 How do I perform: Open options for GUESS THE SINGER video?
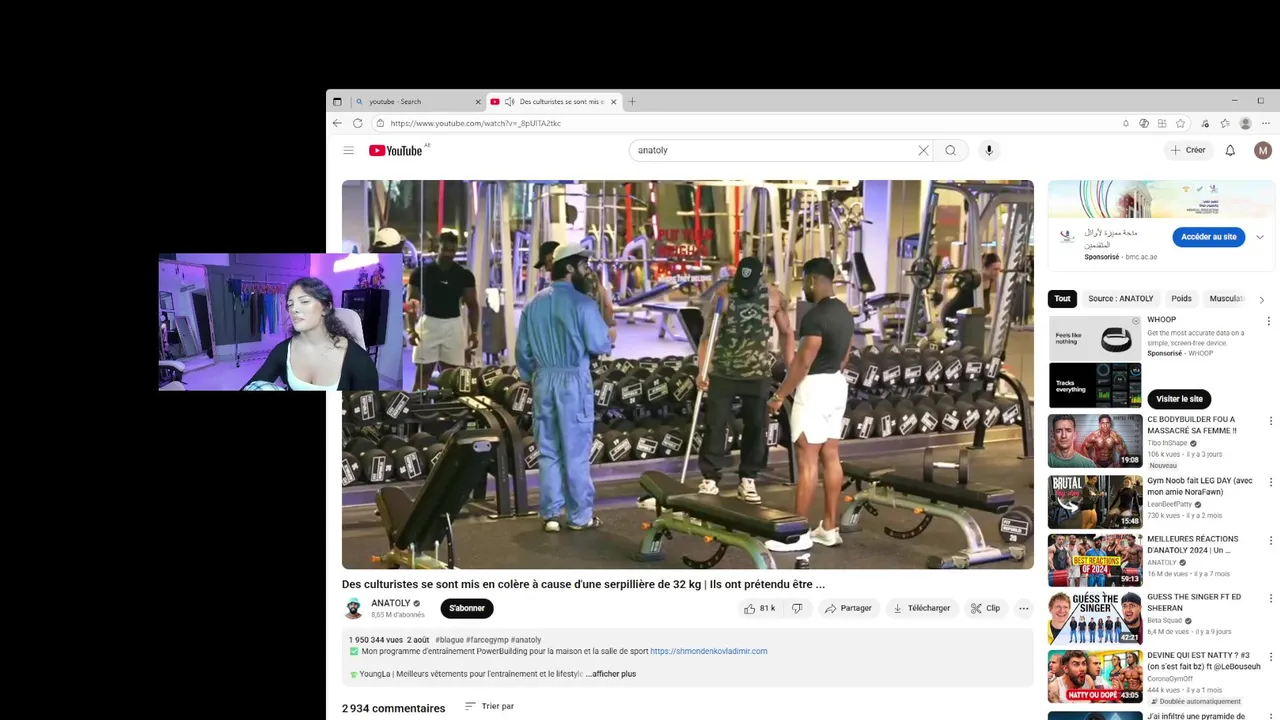pyautogui.click(x=1270, y=598)
